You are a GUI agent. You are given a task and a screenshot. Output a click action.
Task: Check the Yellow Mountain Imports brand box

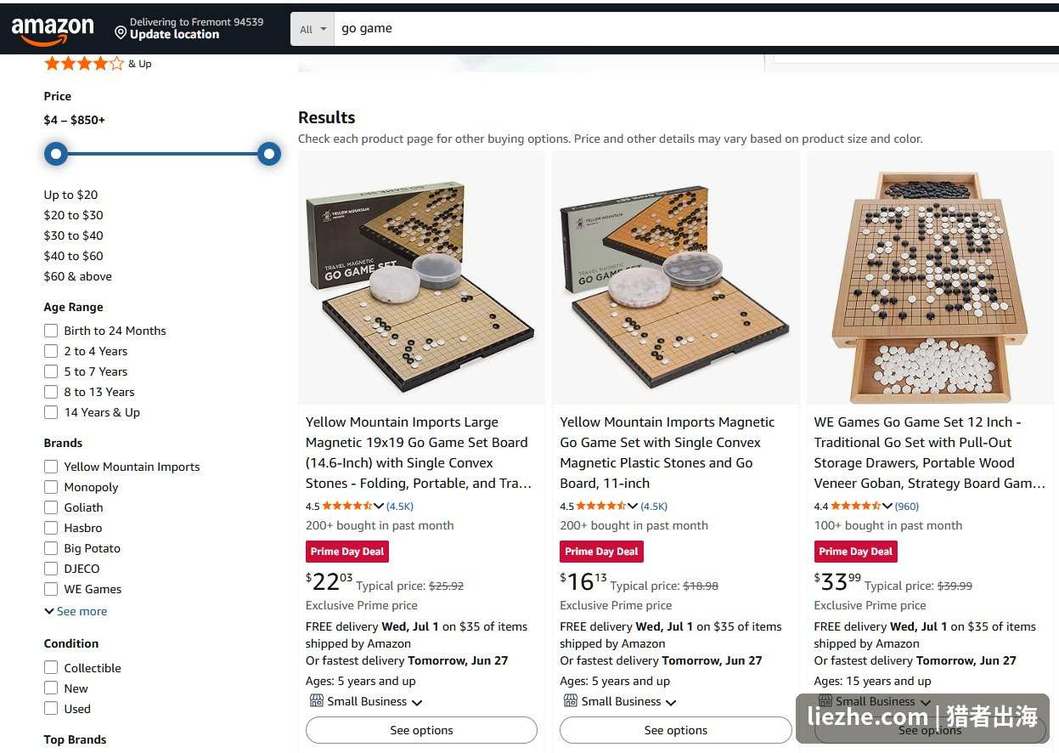pyautogui.click(x=51, y=466)
